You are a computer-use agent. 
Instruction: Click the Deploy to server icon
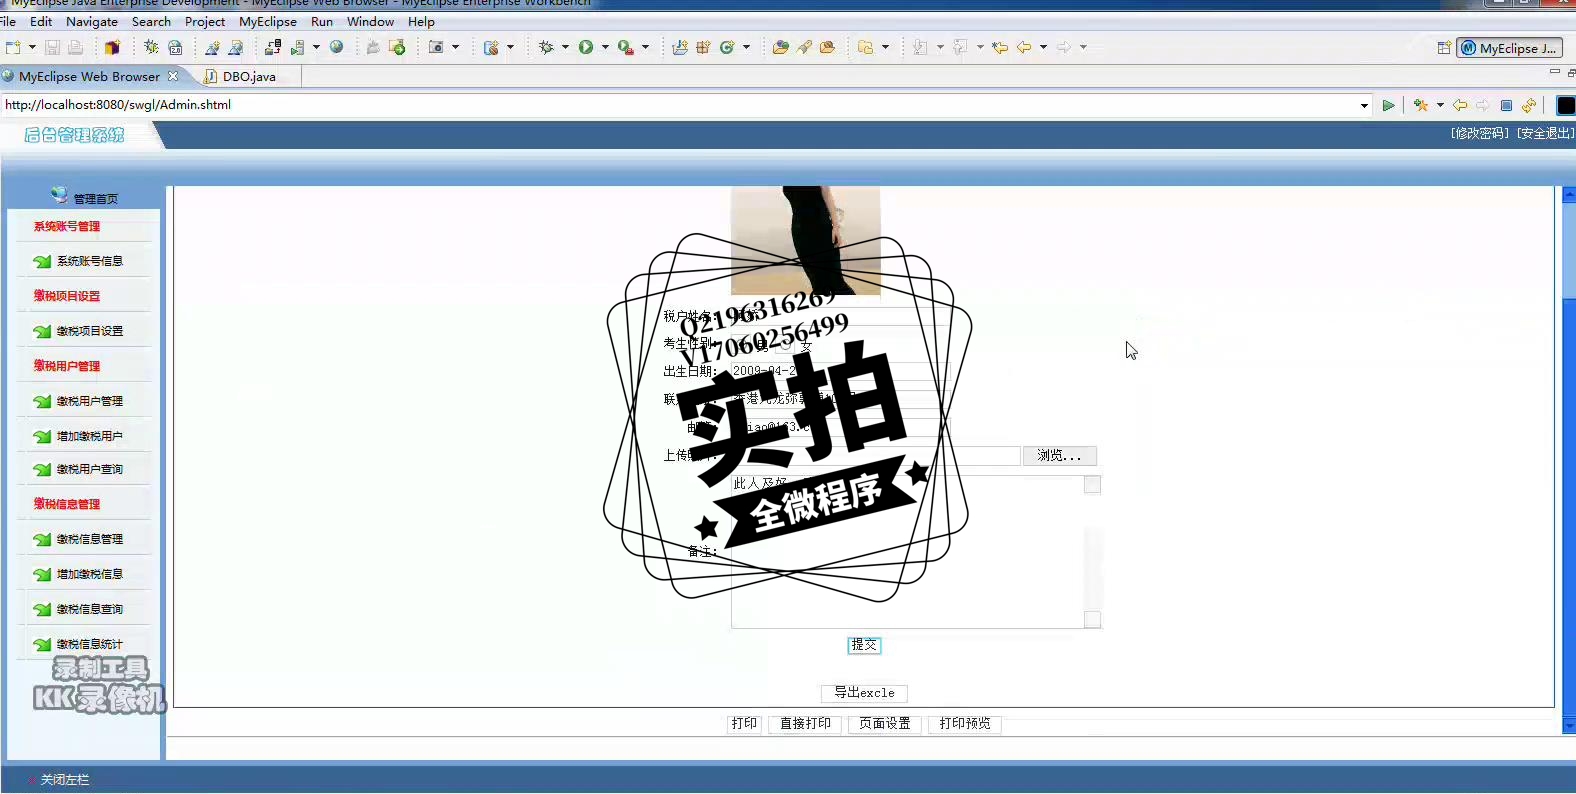pos(272,47)
